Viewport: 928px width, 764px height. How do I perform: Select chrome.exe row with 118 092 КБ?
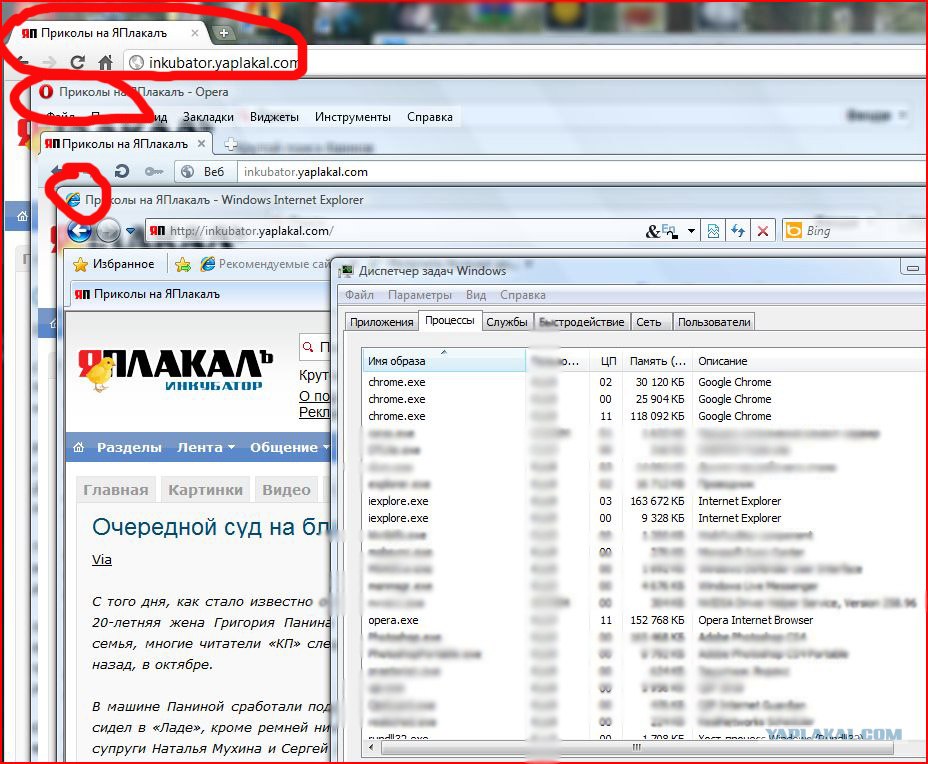645,416
